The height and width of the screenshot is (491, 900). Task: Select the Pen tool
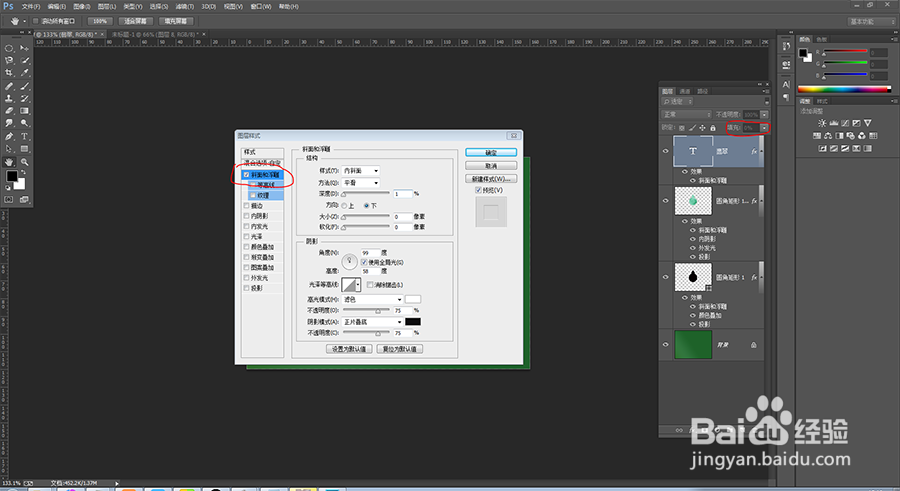click(9, 137)
